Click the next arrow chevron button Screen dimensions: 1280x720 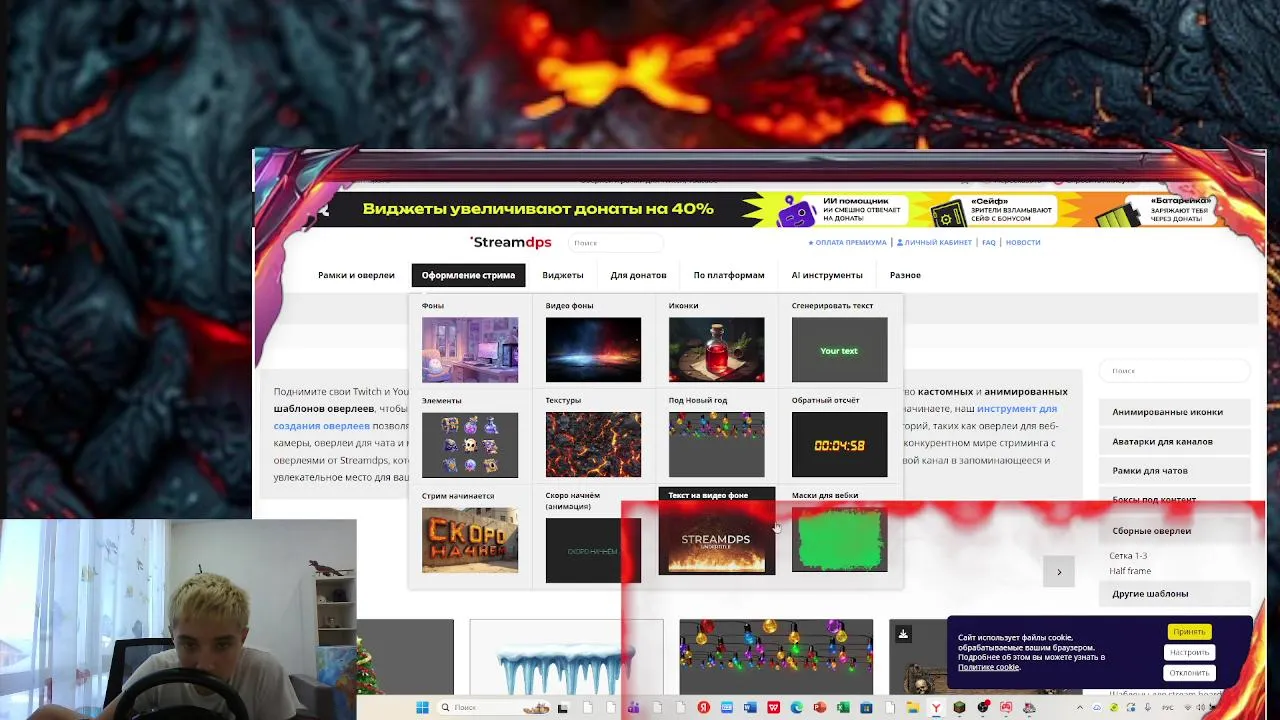tap(1059, 572)
